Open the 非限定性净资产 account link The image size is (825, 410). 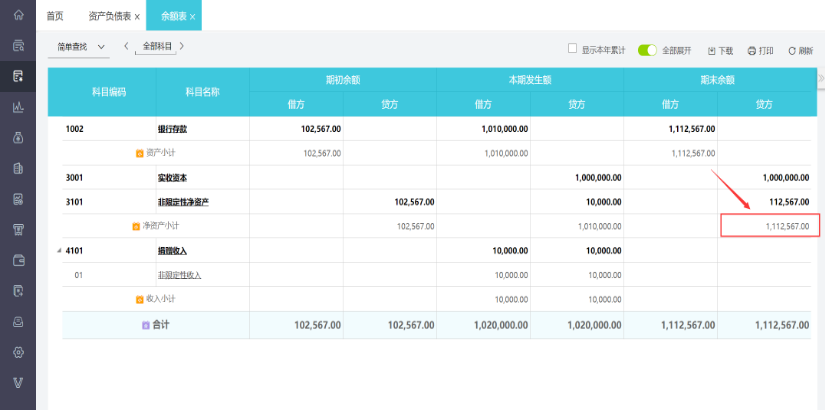coord(183,202)
